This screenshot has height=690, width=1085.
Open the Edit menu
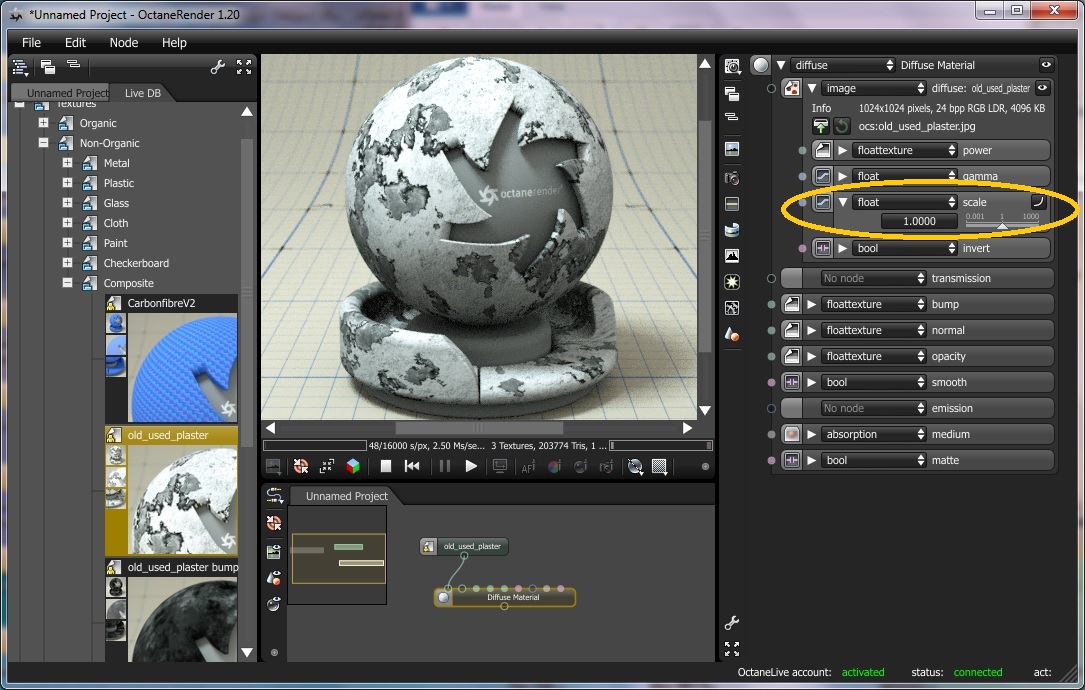coord(75,42)
